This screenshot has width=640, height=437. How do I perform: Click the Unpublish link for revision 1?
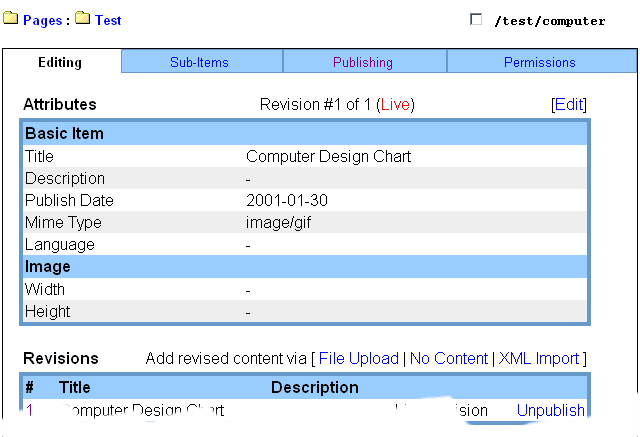(x=551, y=410)
